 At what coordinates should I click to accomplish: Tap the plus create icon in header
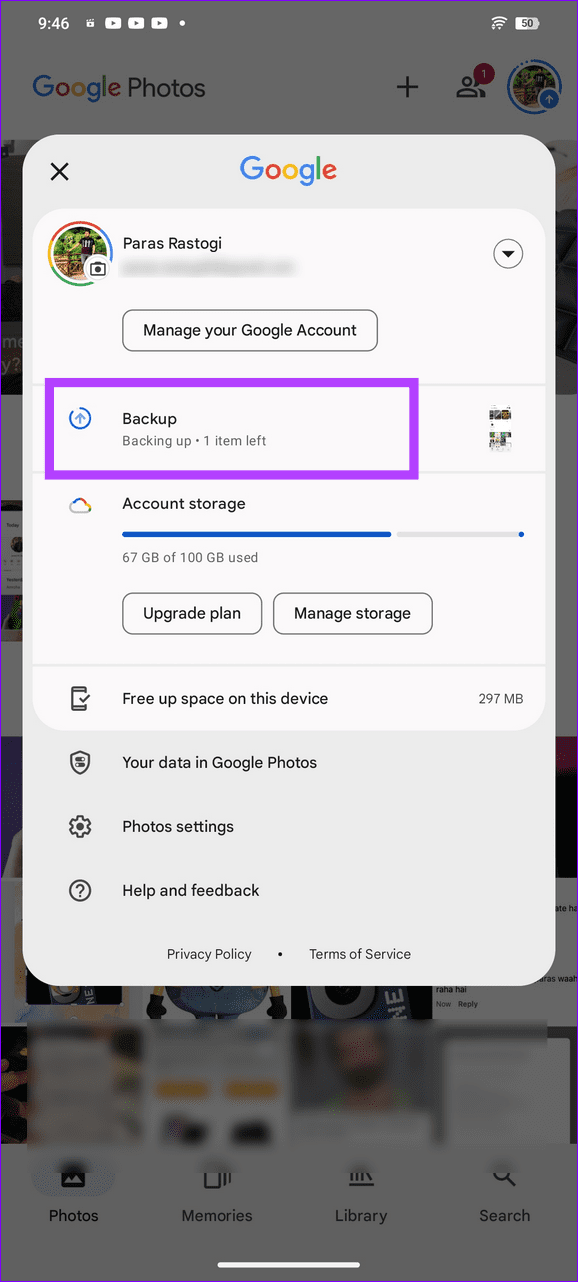pos(407,88)
